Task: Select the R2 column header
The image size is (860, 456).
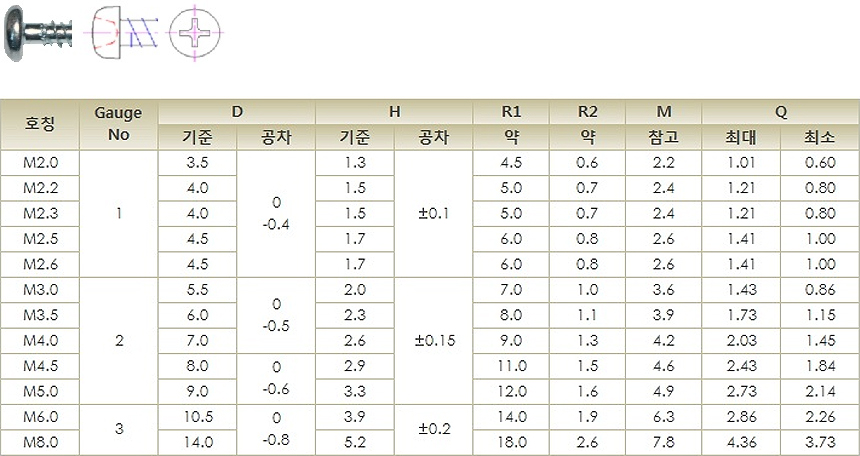Action: pyautogui.click(x=587, y=112)
